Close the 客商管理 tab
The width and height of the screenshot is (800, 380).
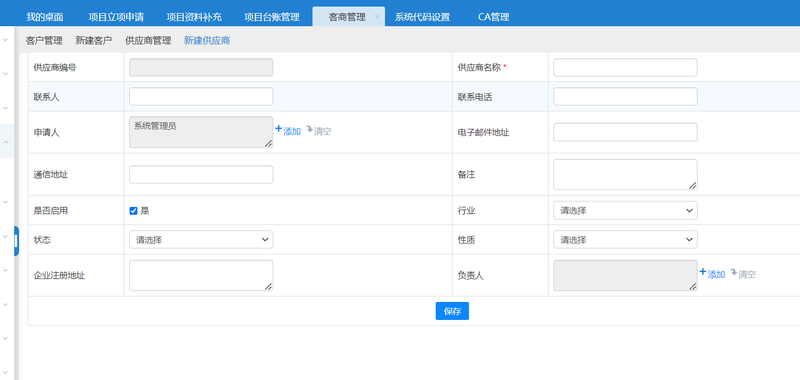(x=377, y=17)
